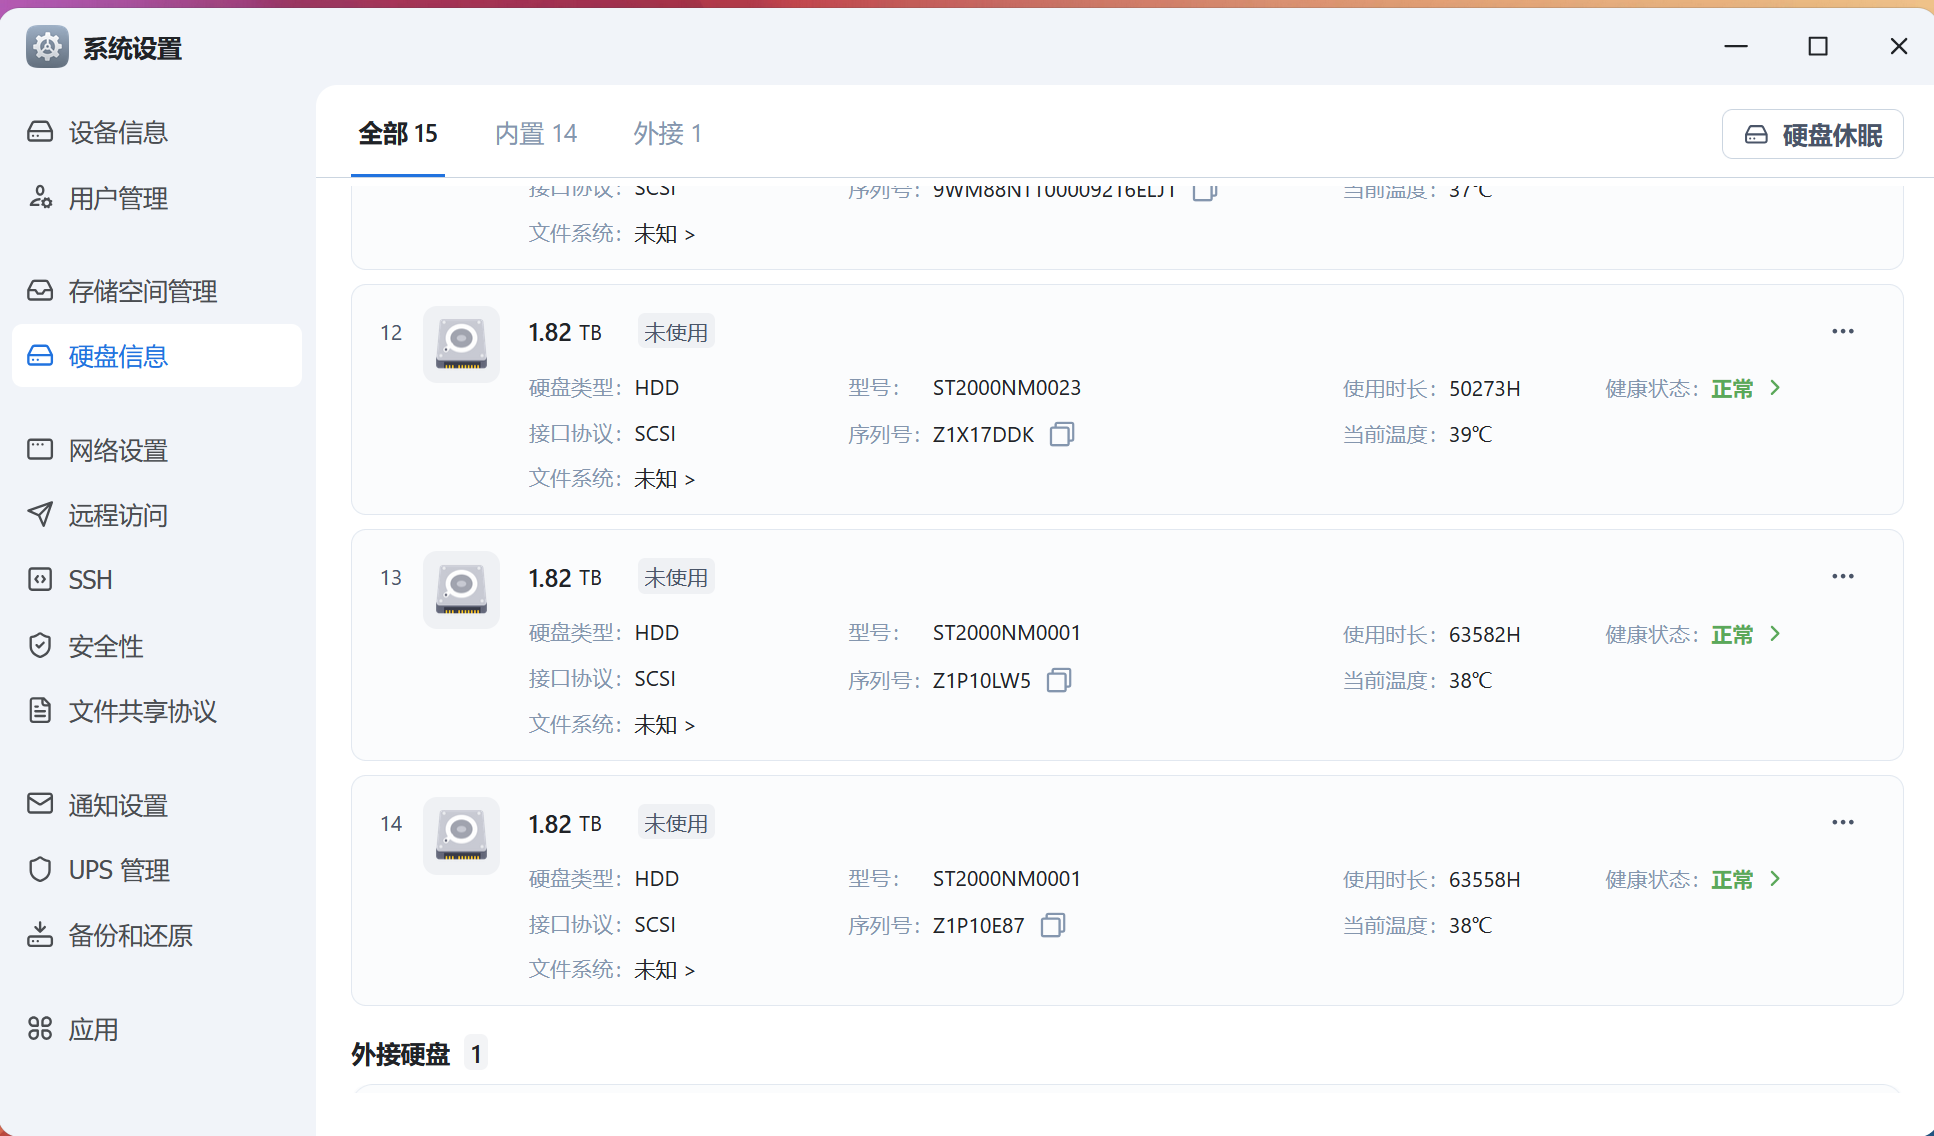Copy serial number Z1P10E87

click(1053, 925)
